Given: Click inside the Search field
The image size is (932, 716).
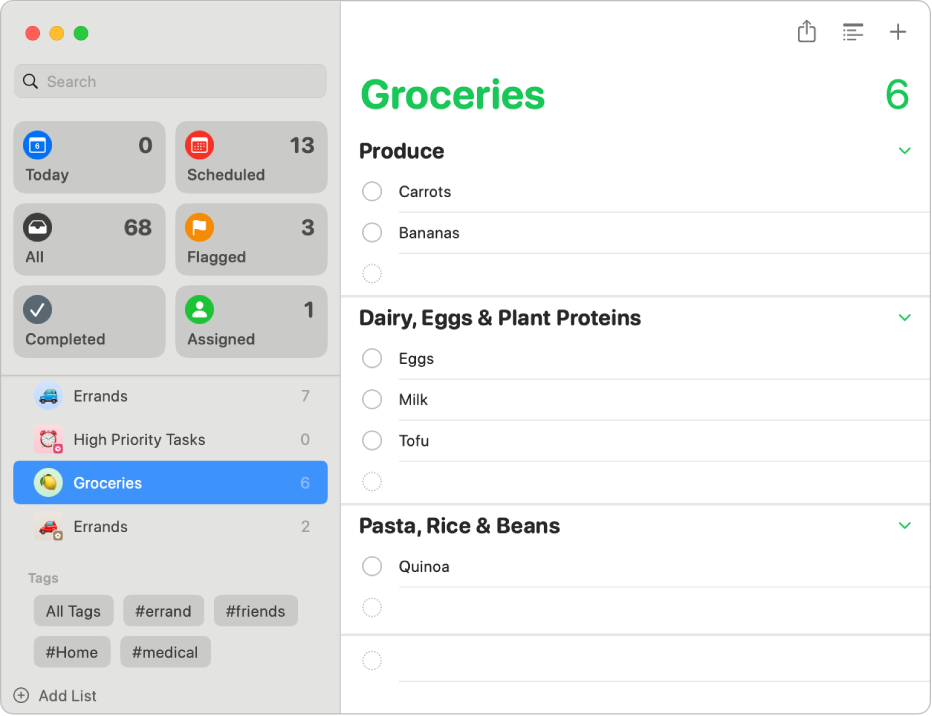Looking at the screenshot, I should click(170, 81).
